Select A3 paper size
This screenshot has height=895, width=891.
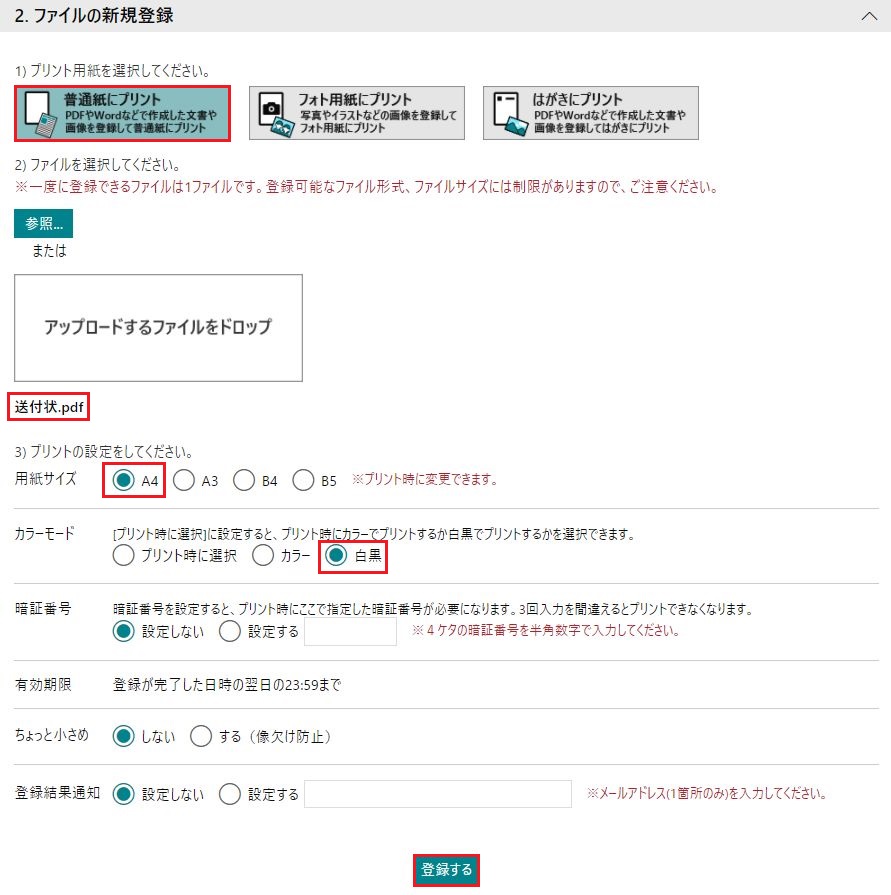click(184, 481)
